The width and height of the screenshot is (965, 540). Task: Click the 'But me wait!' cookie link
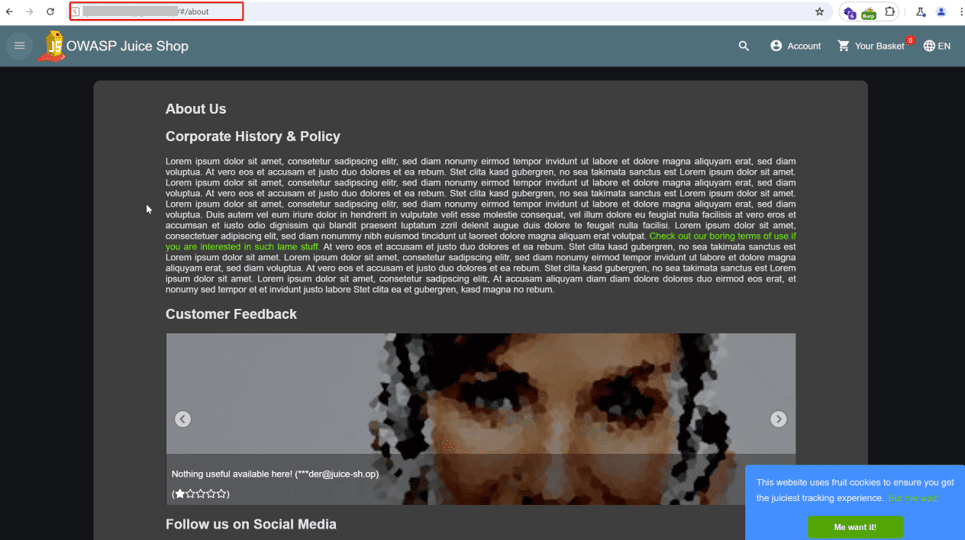913,498
